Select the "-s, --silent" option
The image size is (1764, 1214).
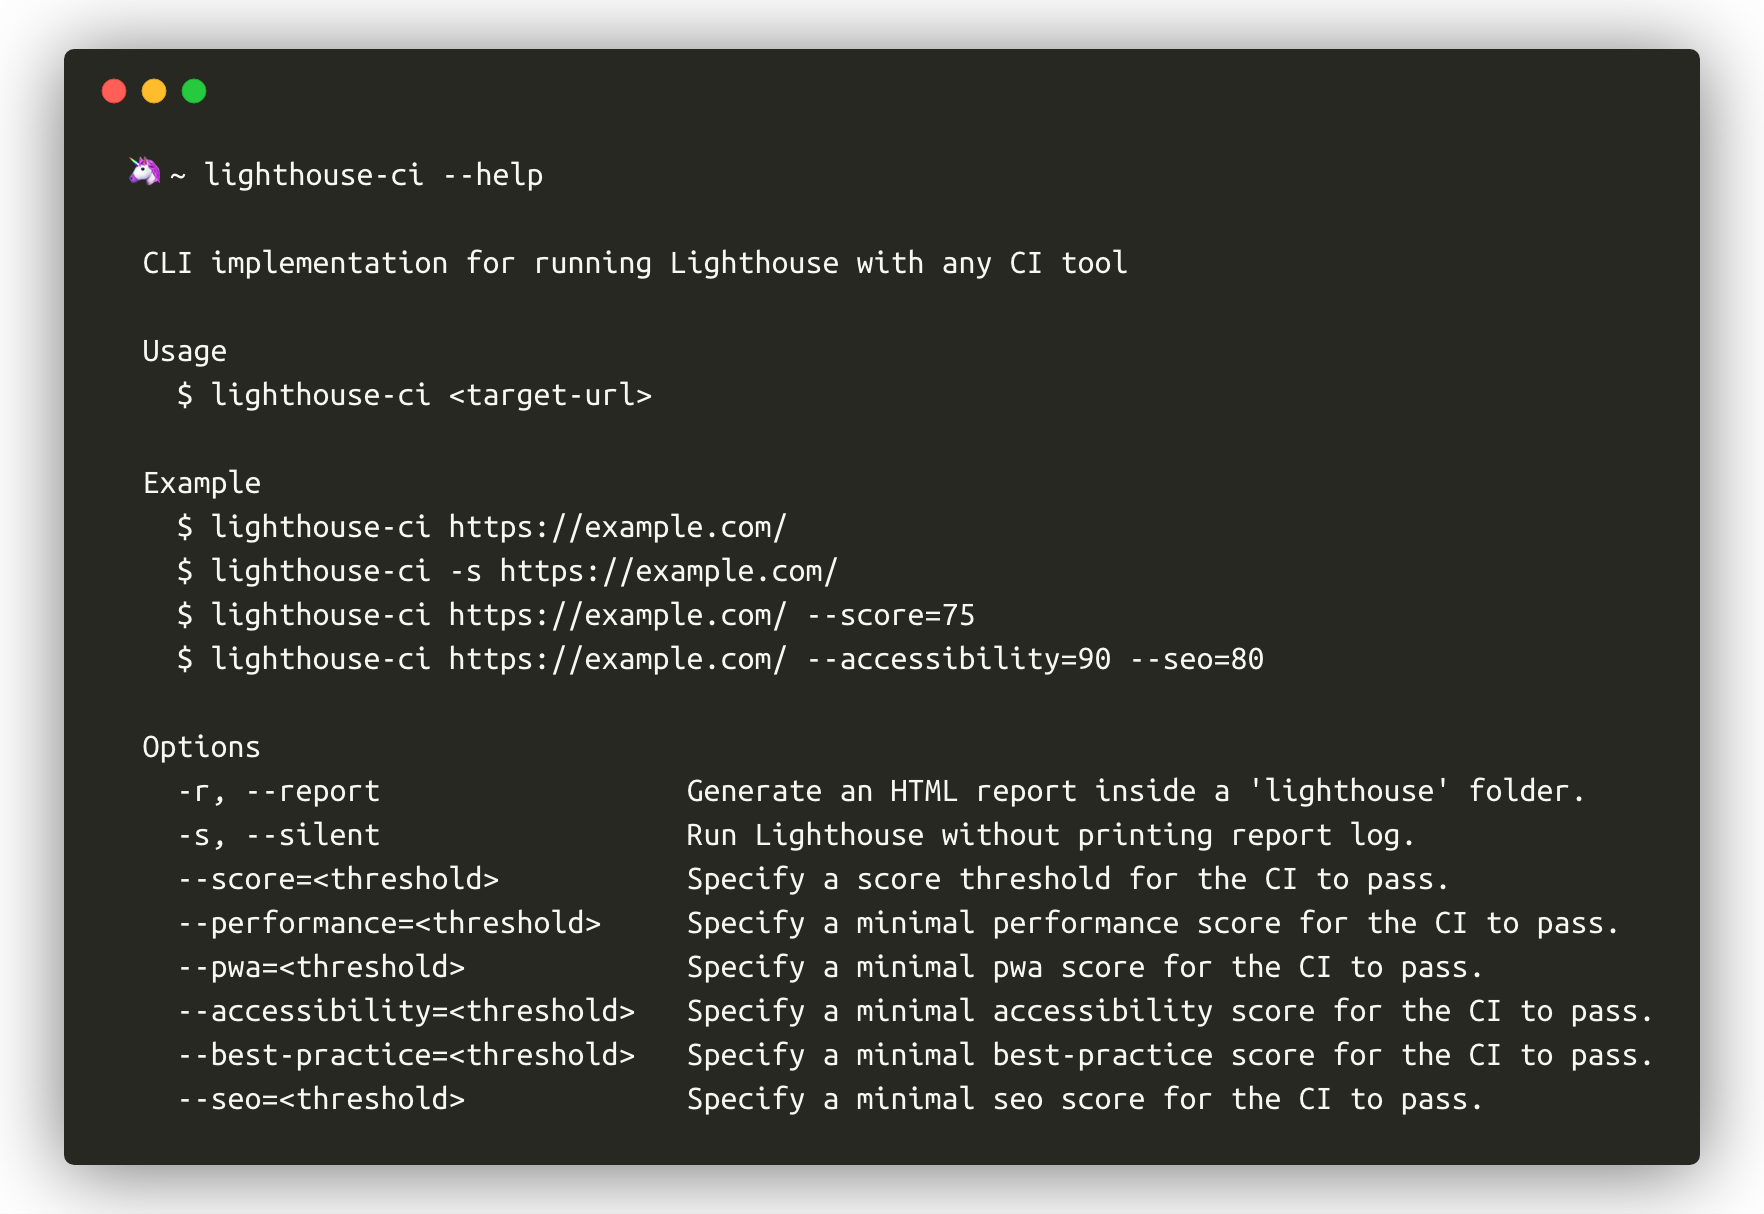pos(279,835)
